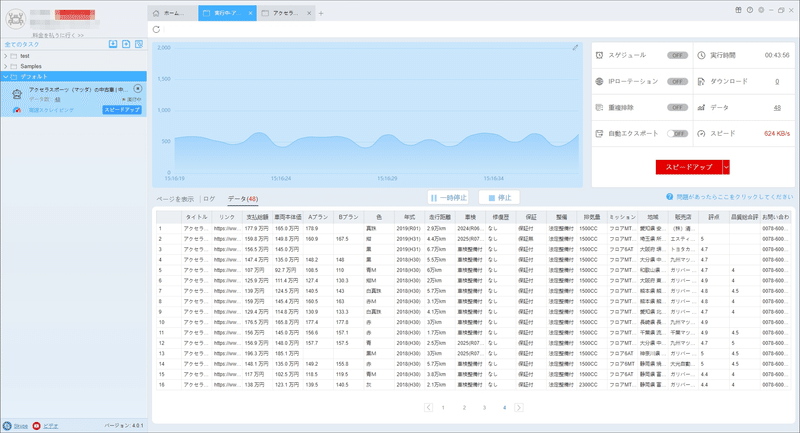The image size is (800, 433).
Task: Click the 停止 stop button
Action: click(499, 197)
